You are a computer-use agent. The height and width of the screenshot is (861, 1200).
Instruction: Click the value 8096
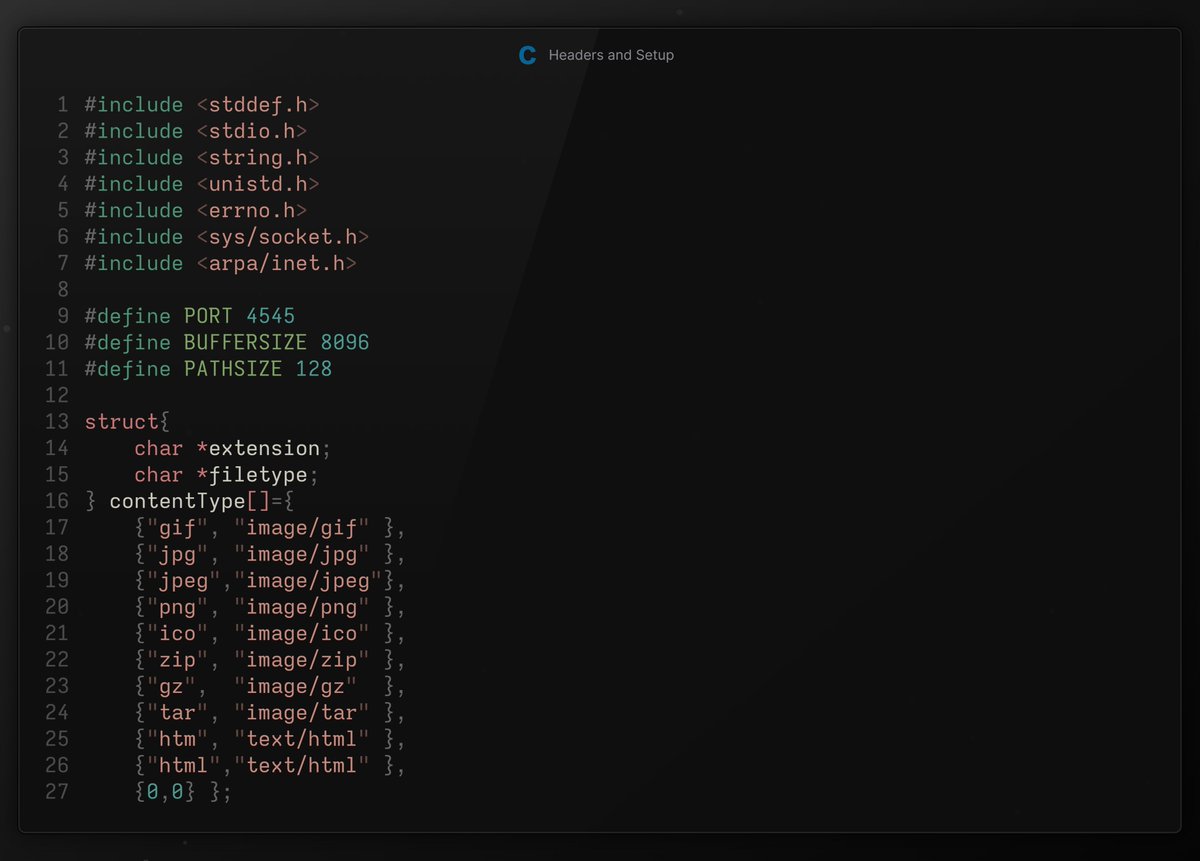pyautogui.click(x=345, y=343)
